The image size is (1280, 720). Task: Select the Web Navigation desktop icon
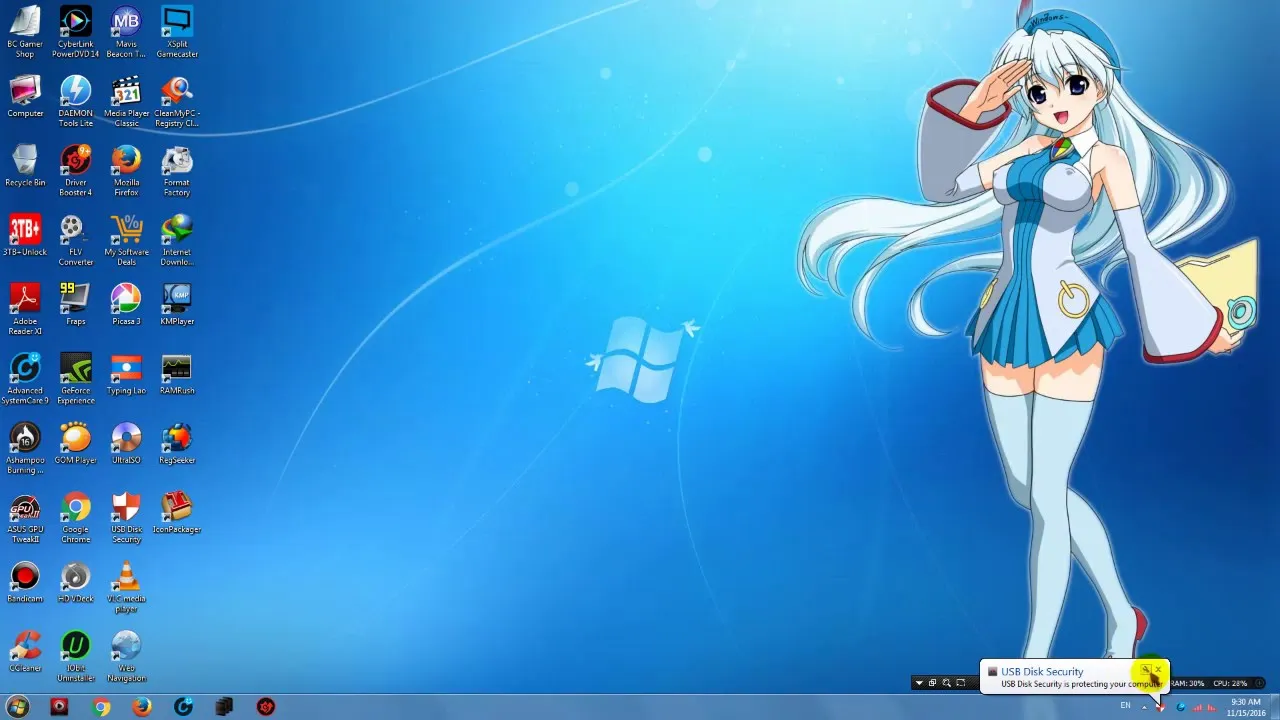[126, 656]
